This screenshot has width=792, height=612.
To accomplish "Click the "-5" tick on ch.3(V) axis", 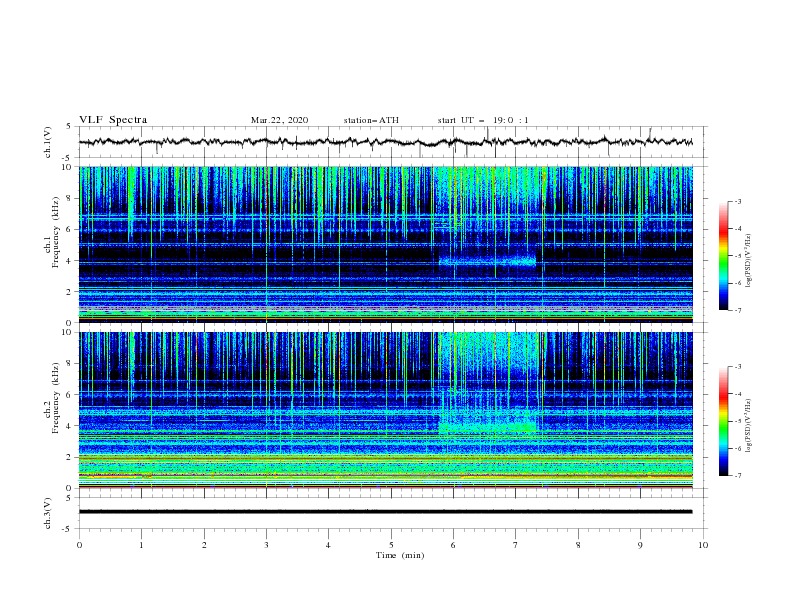I will coord(68,529).
